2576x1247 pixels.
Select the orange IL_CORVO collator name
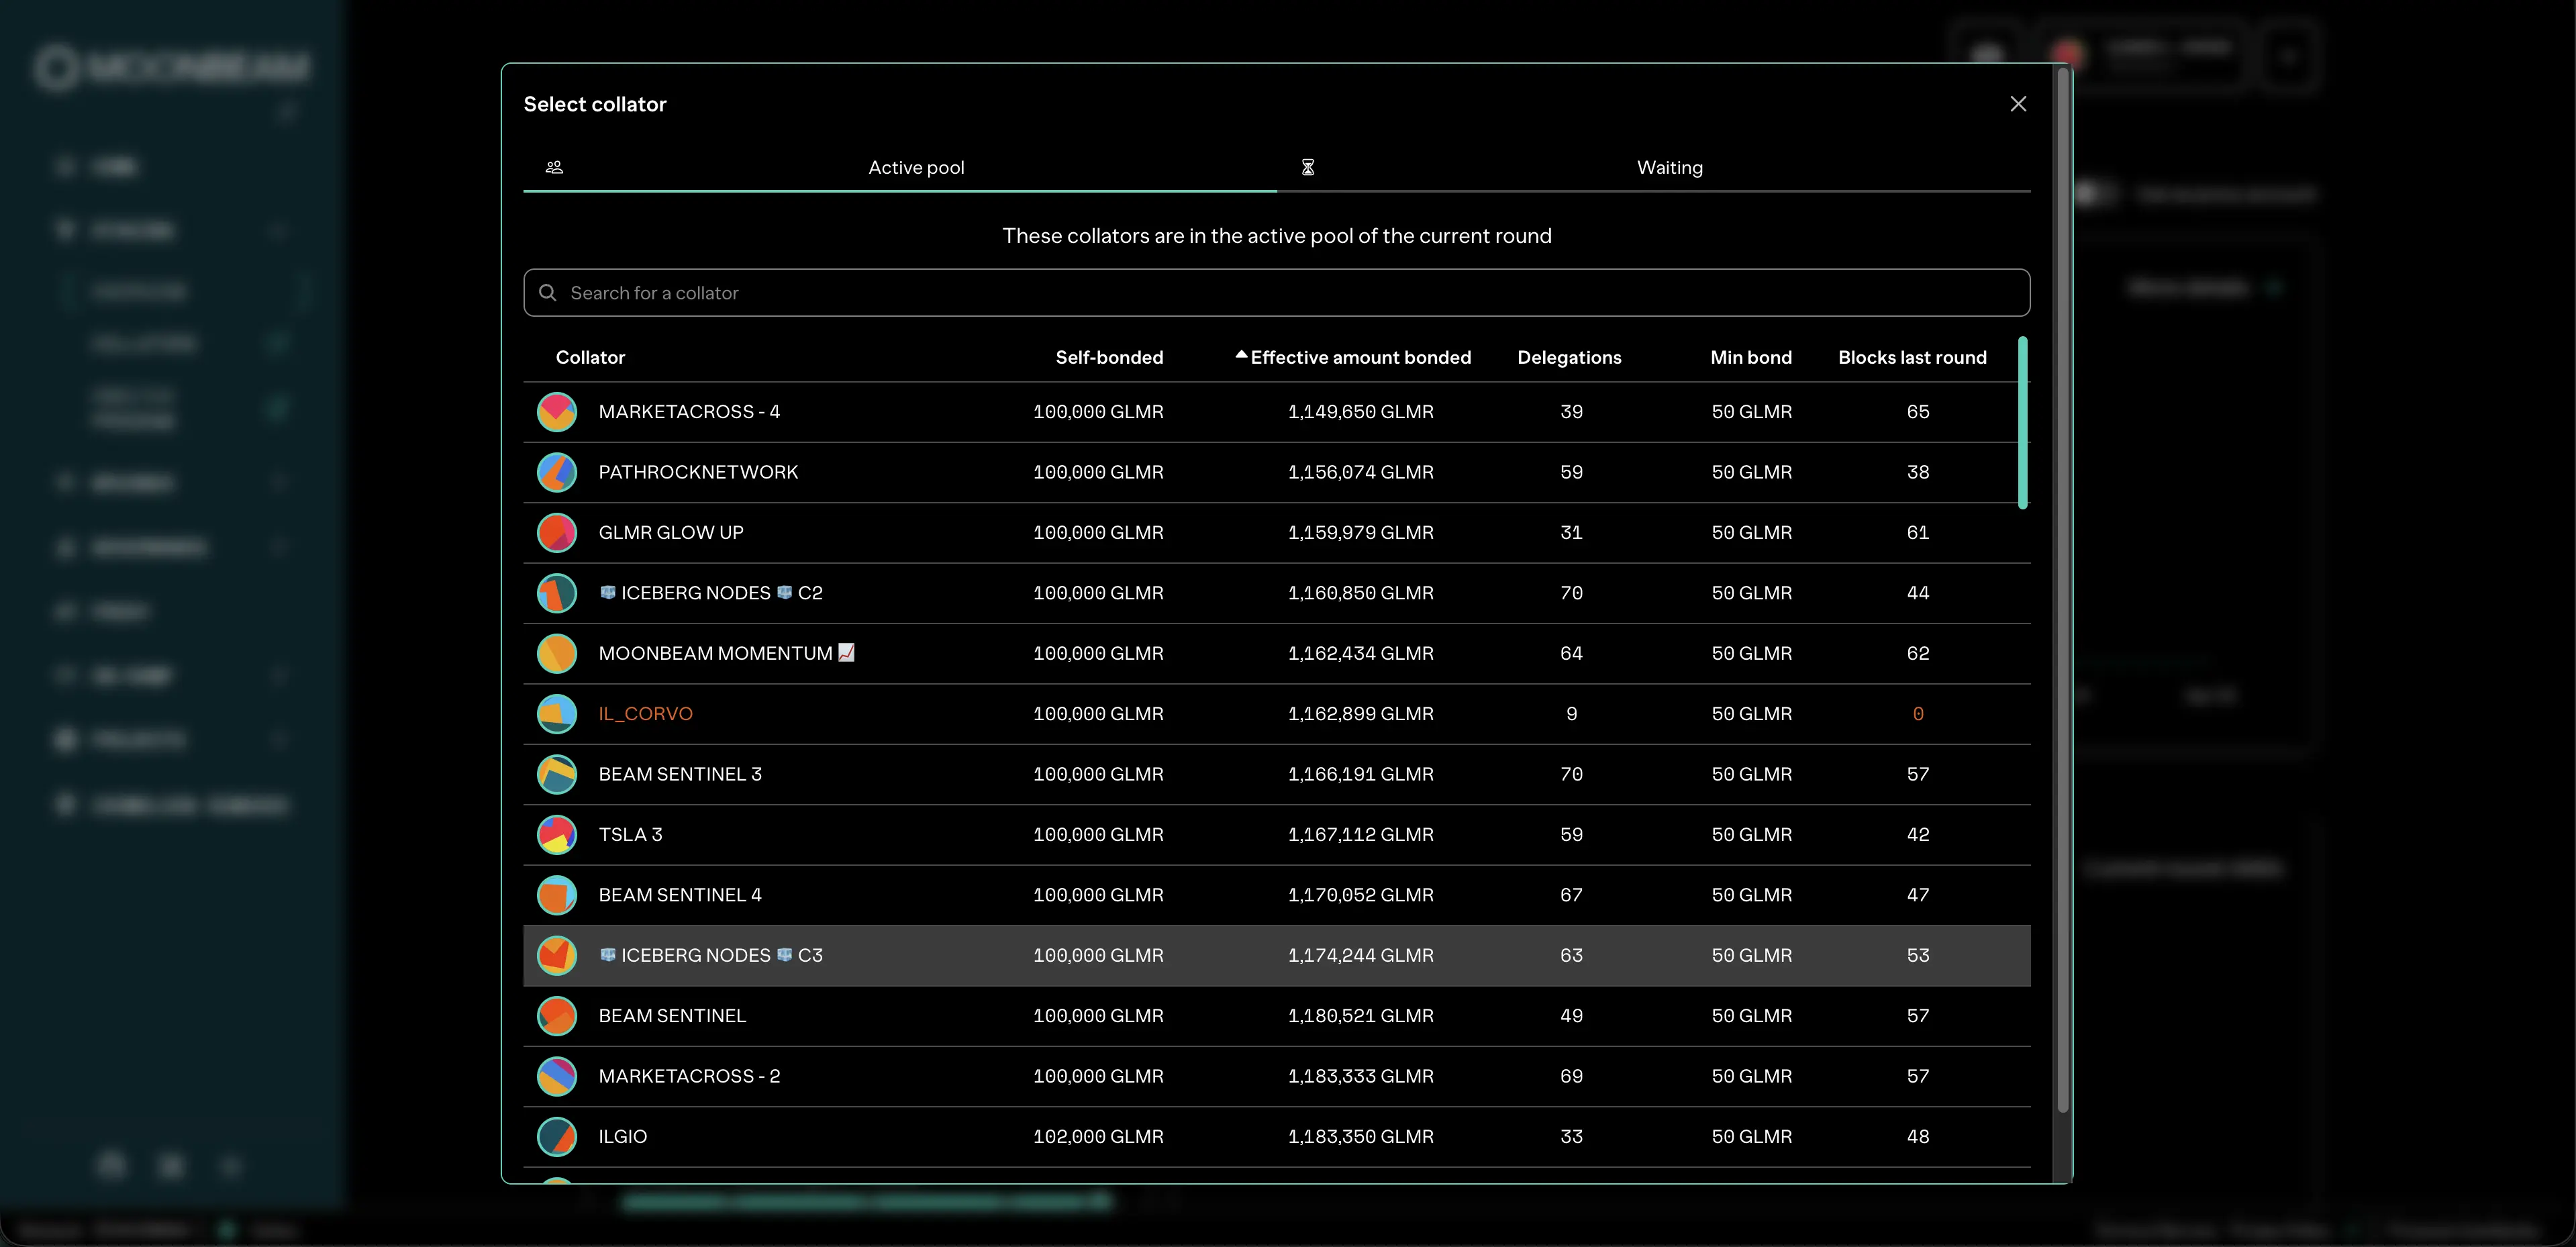[645, 714]
